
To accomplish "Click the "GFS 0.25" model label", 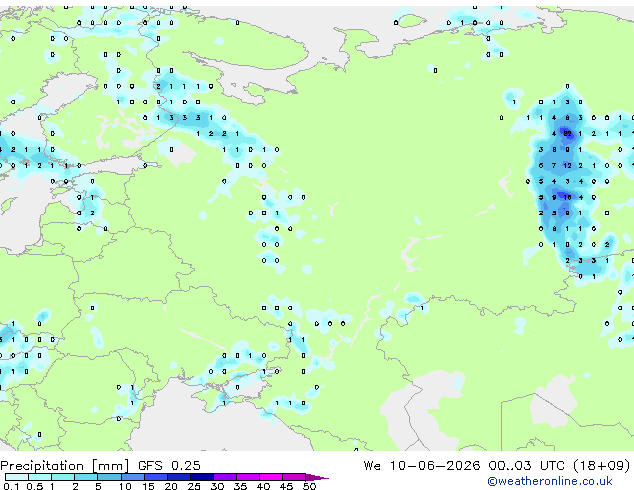I will (x=169, y=466).
